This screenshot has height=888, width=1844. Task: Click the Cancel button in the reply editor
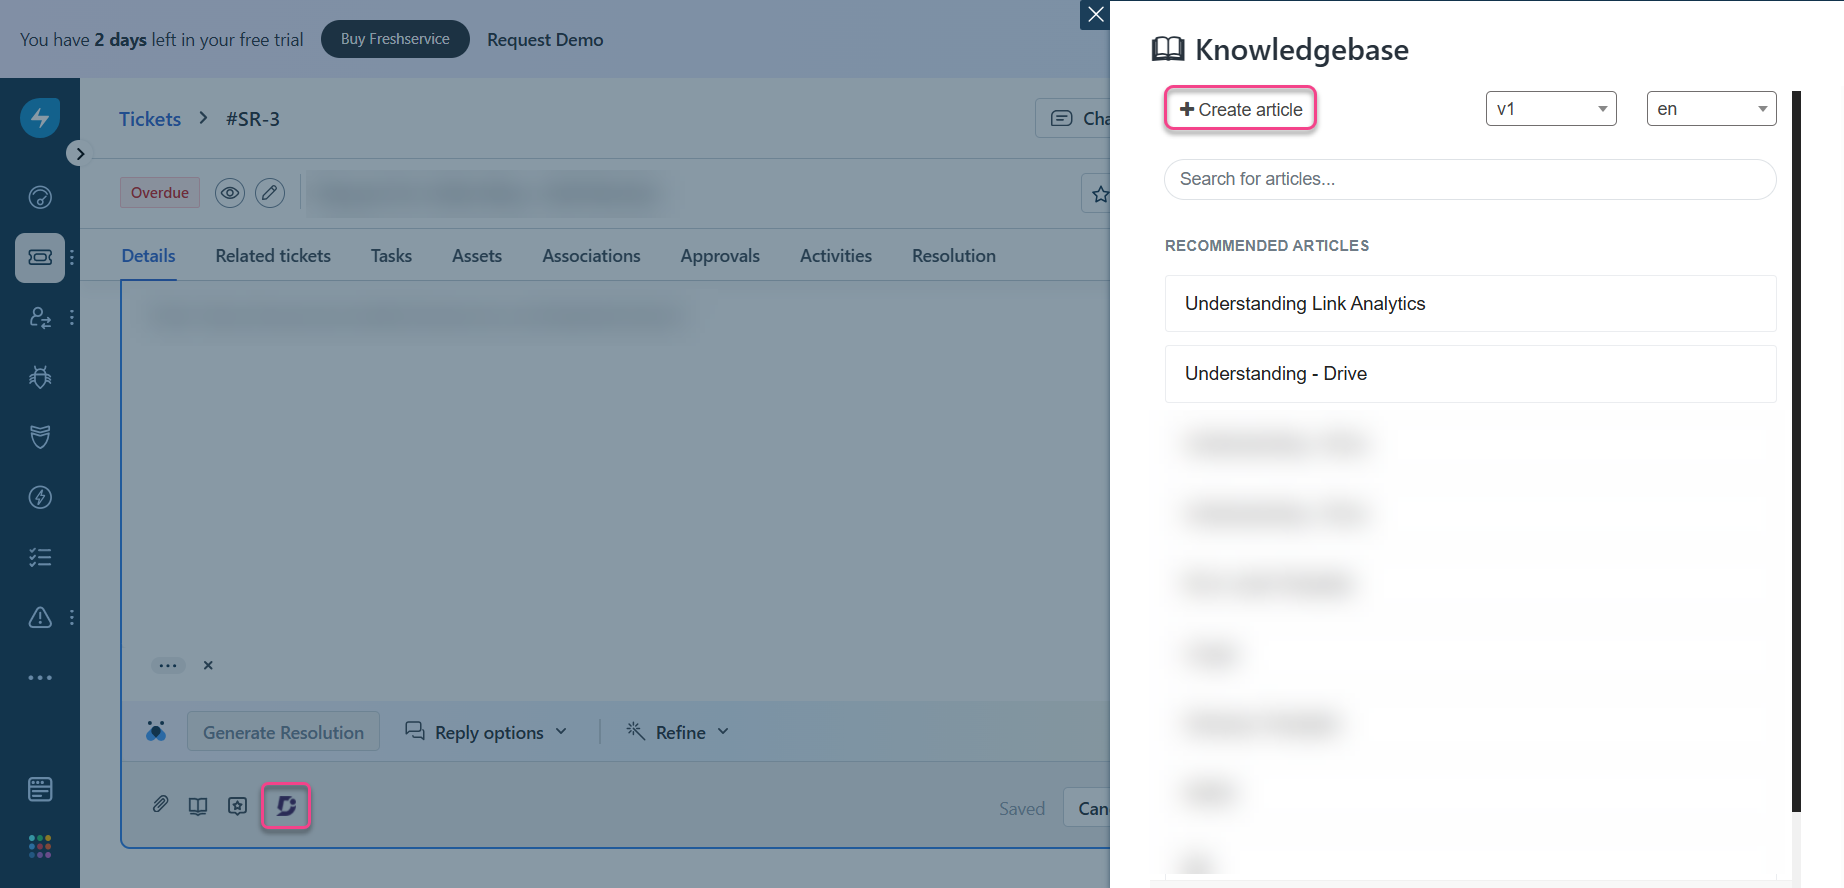click(x=1087, y=808)
